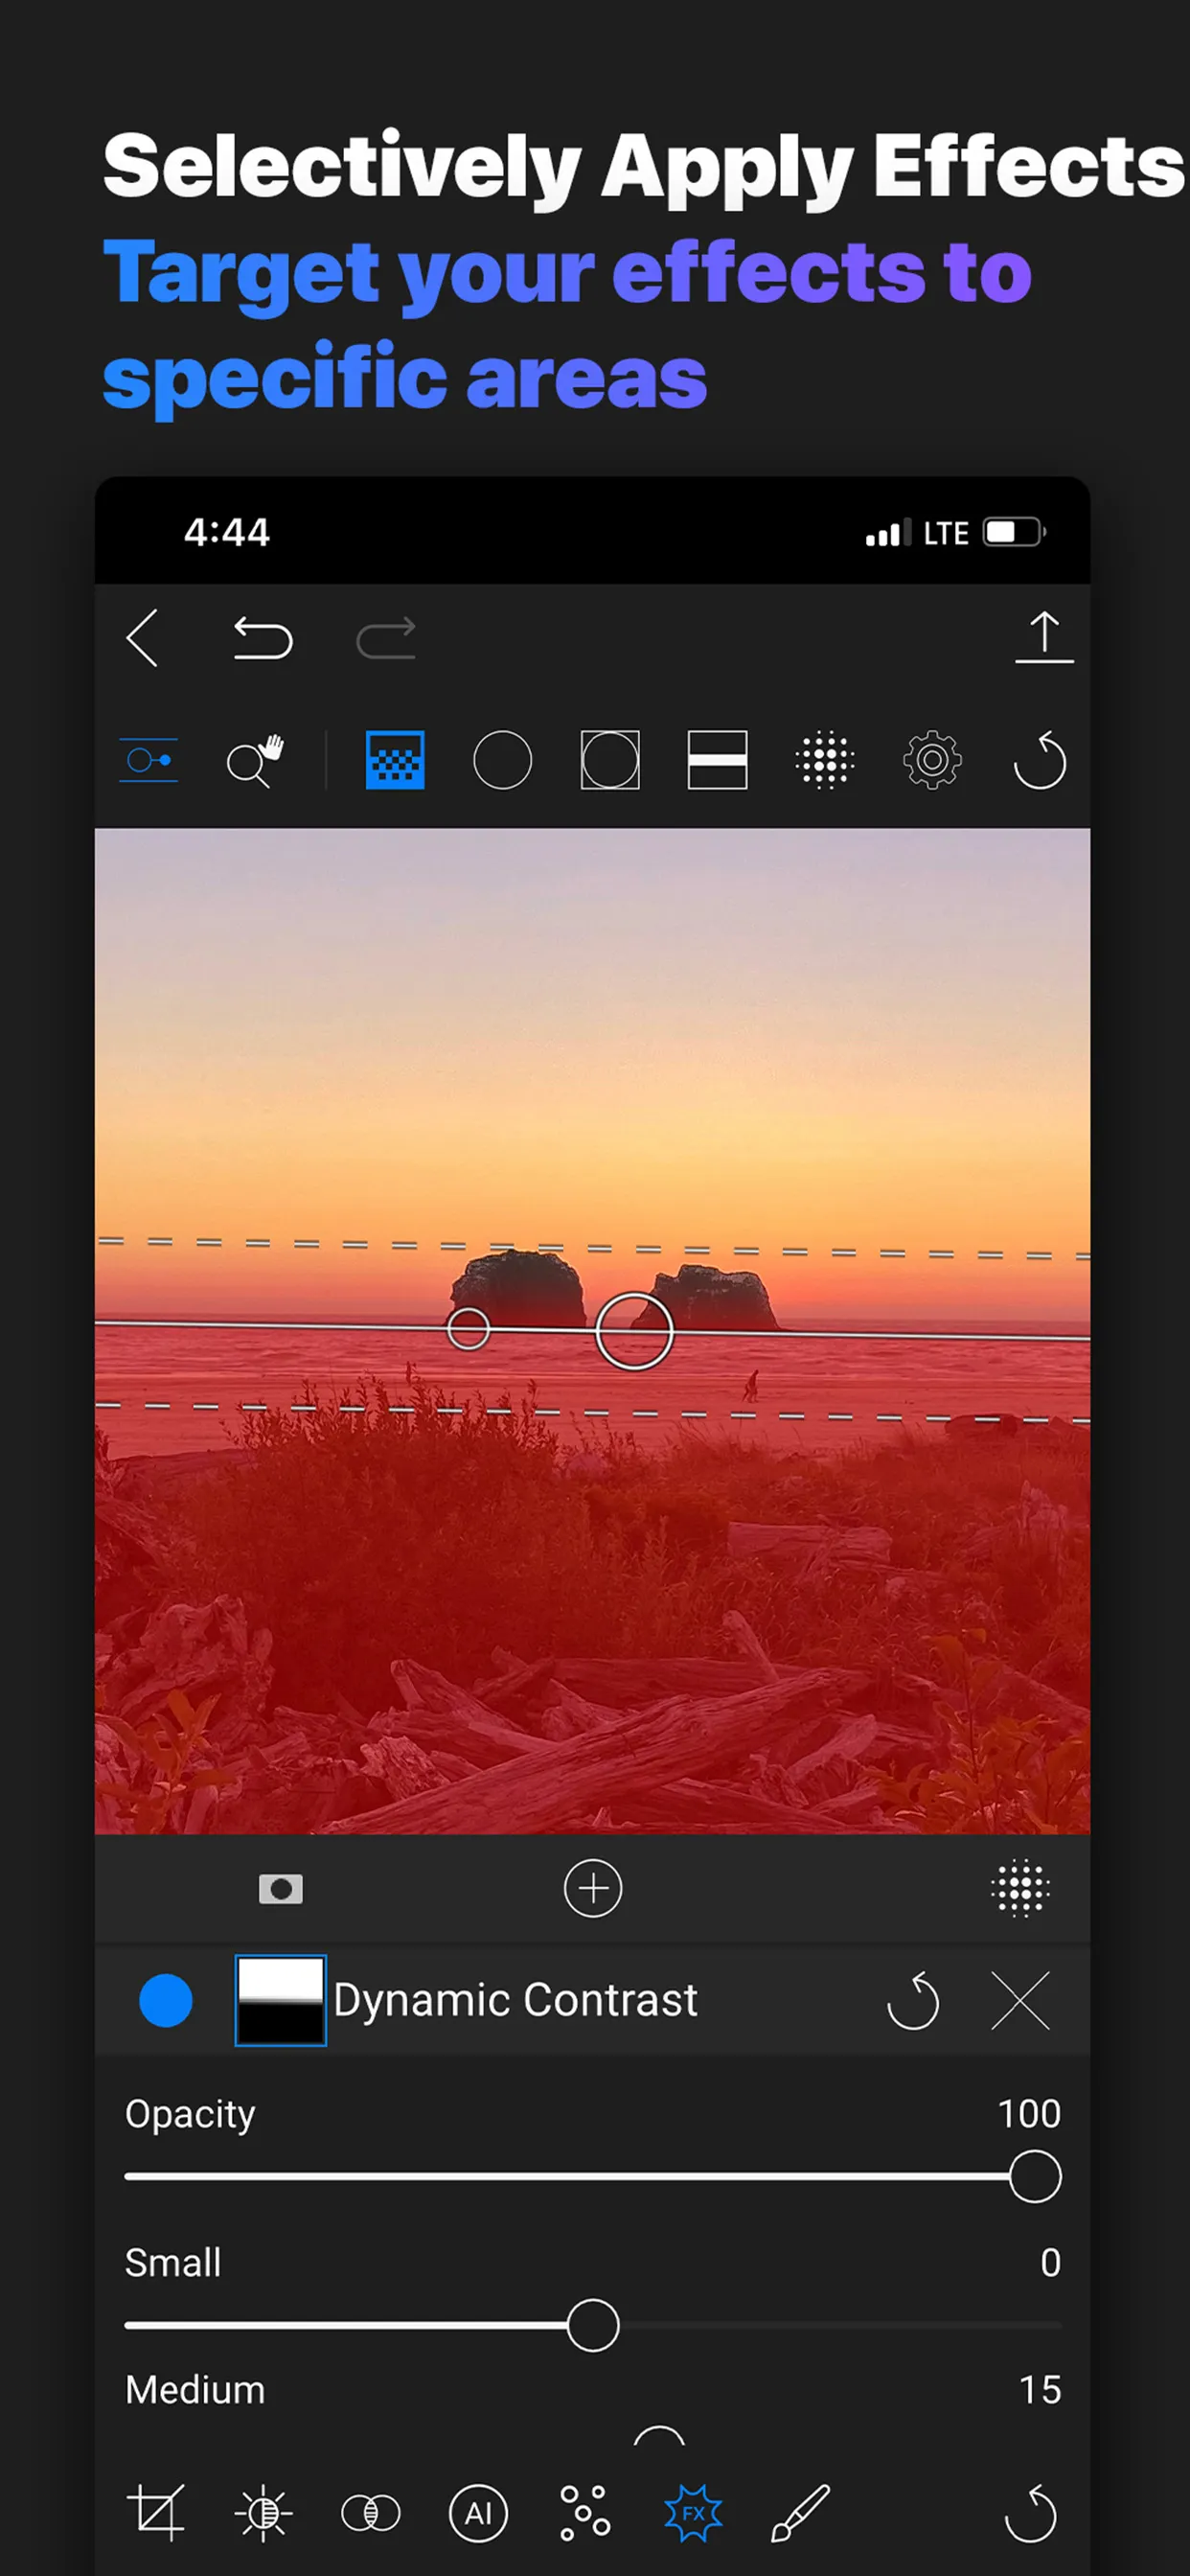
Task: Click the Opacity slider handle
Action: [x=1035, y=2176]
